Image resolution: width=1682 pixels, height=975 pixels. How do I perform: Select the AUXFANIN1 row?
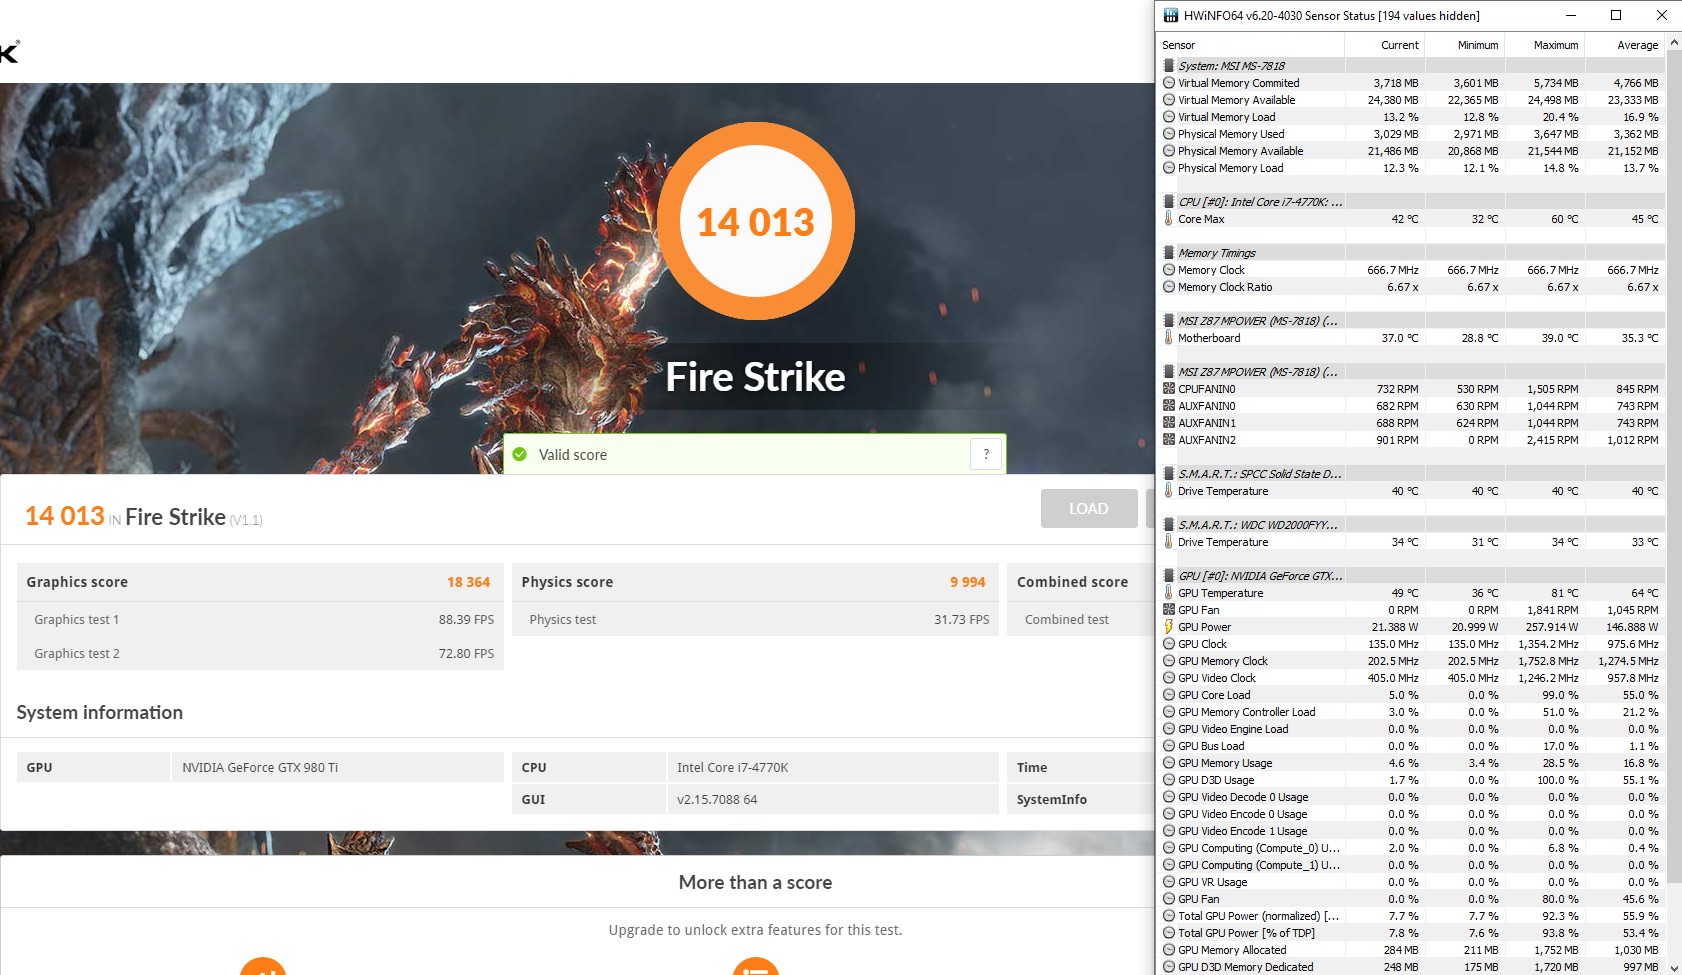[x=1411, y=423]
